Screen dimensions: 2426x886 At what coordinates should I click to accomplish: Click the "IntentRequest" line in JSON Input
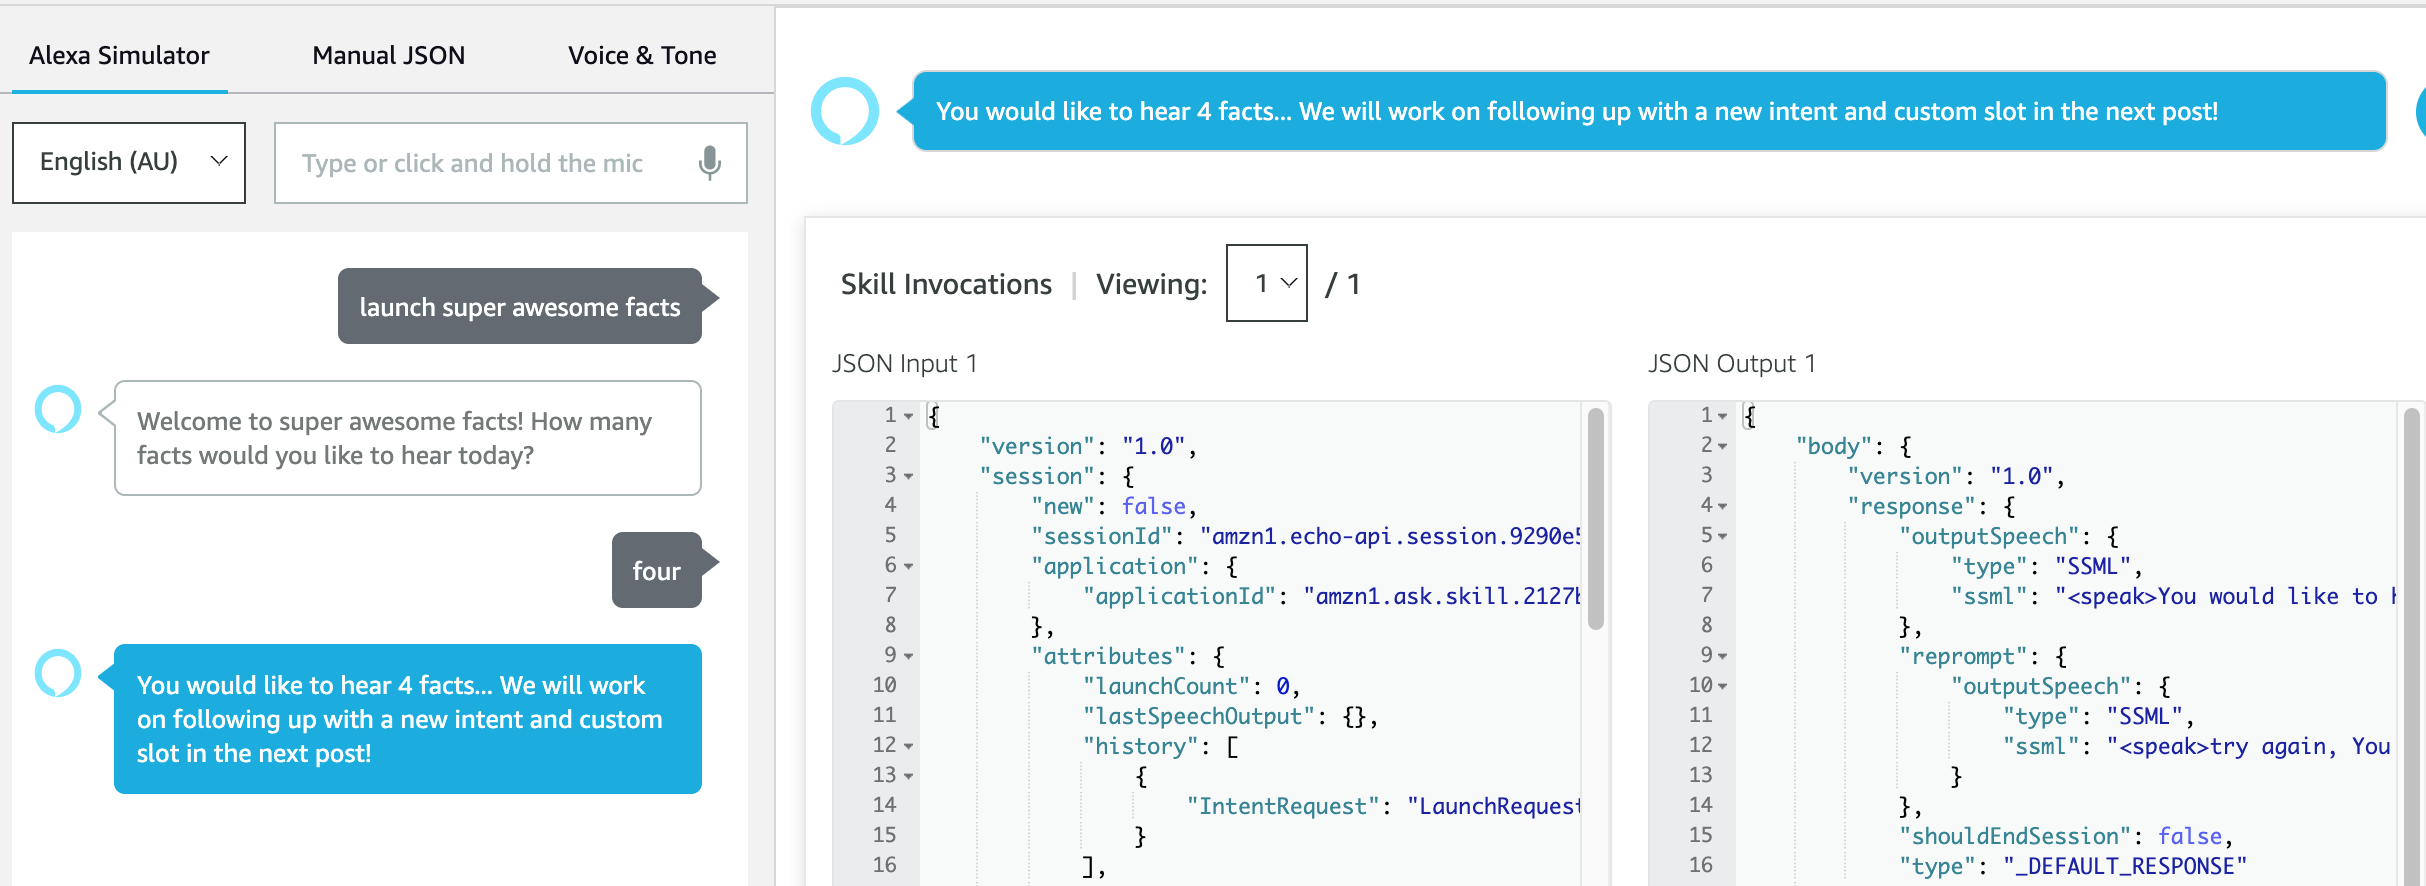[x=1383, y=806]
